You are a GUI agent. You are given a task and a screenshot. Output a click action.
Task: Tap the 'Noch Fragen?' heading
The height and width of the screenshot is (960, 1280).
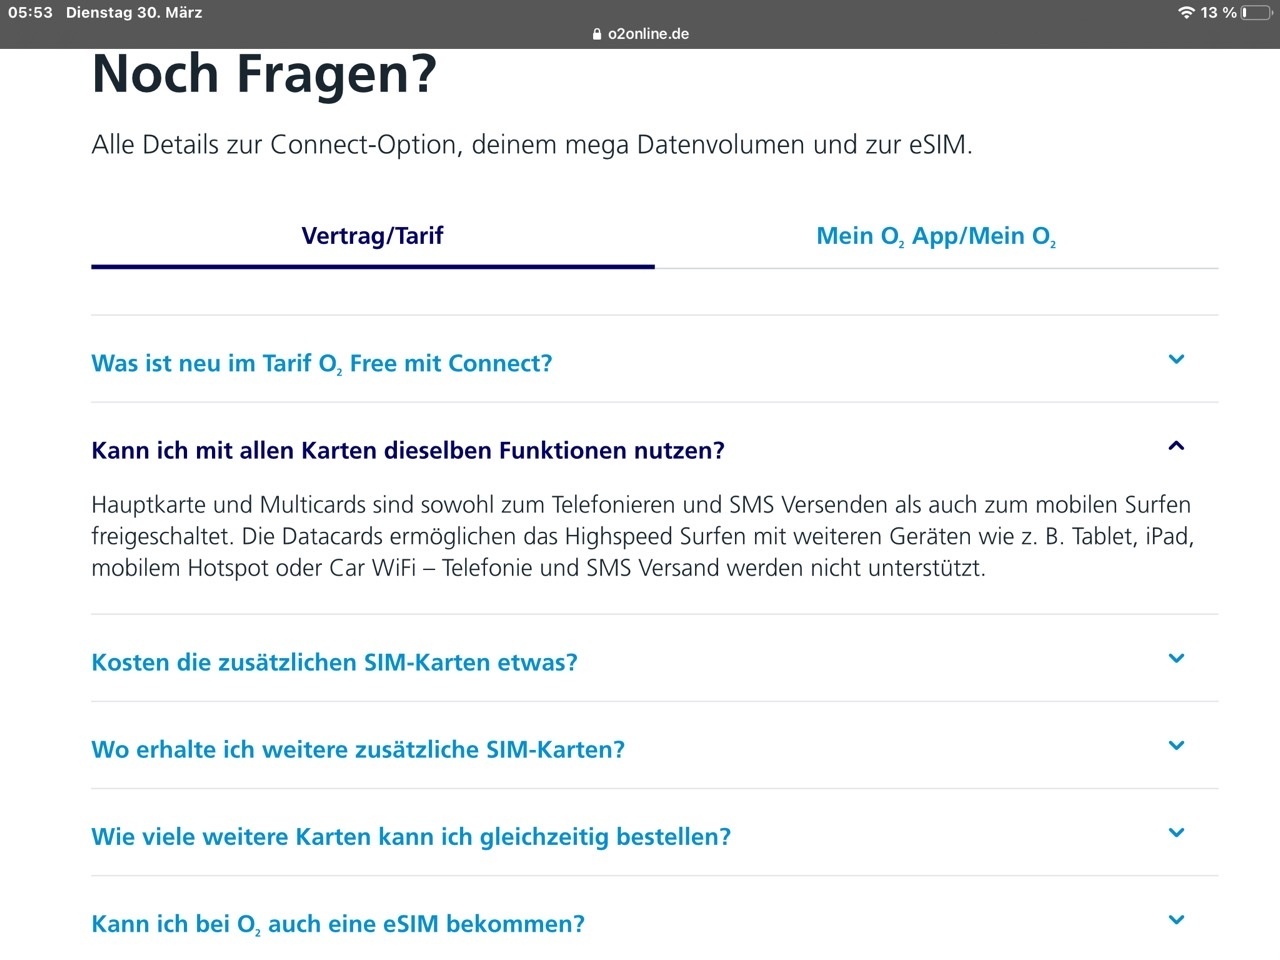(x=264, y=74)
